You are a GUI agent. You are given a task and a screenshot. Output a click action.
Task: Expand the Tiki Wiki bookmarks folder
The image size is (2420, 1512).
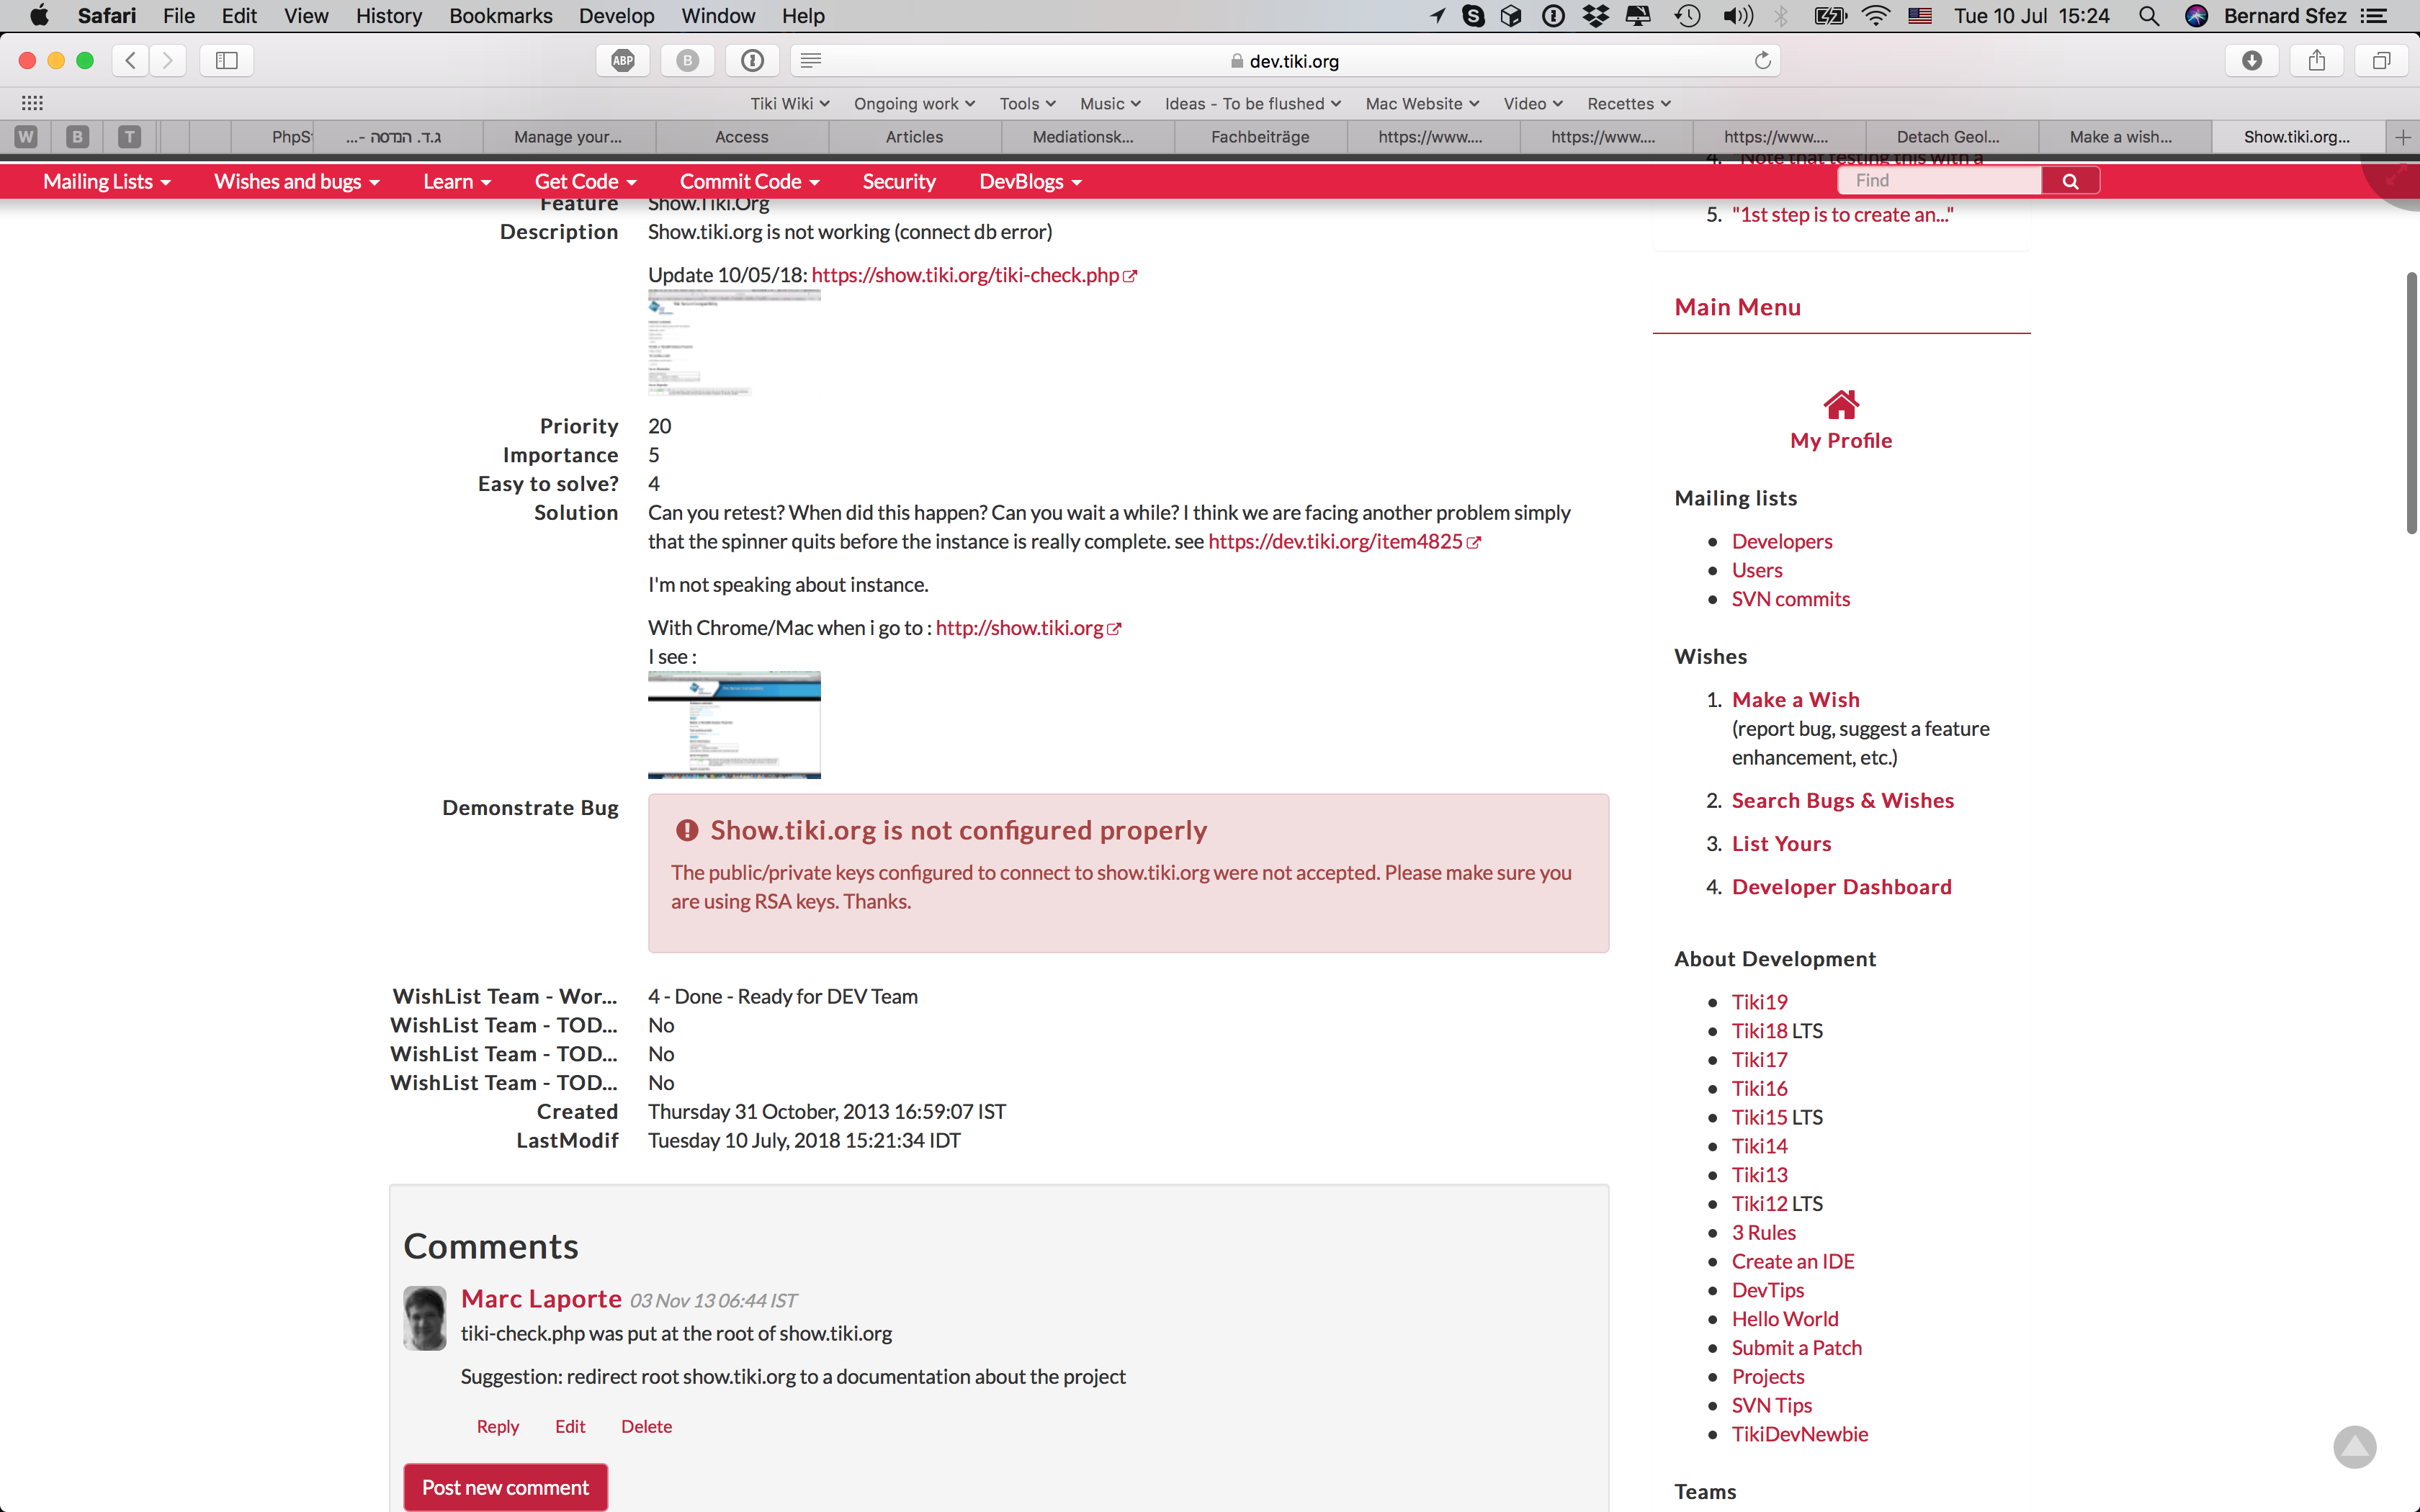790,104
